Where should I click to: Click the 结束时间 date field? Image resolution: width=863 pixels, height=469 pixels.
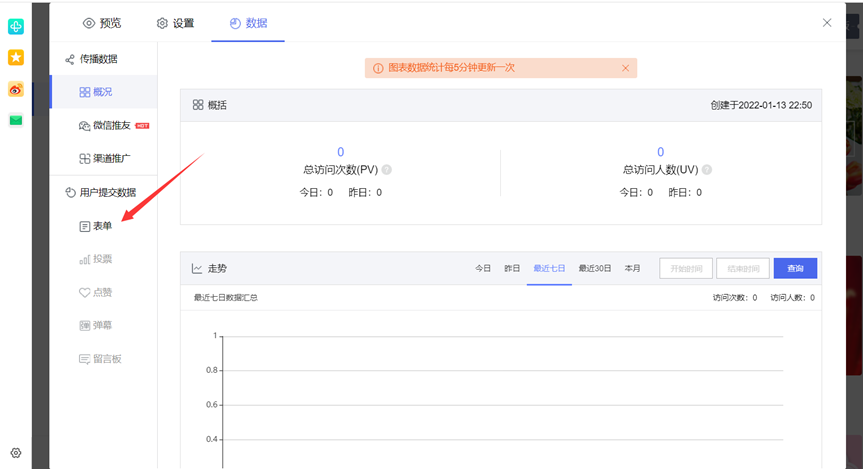(x=742, y=268)
